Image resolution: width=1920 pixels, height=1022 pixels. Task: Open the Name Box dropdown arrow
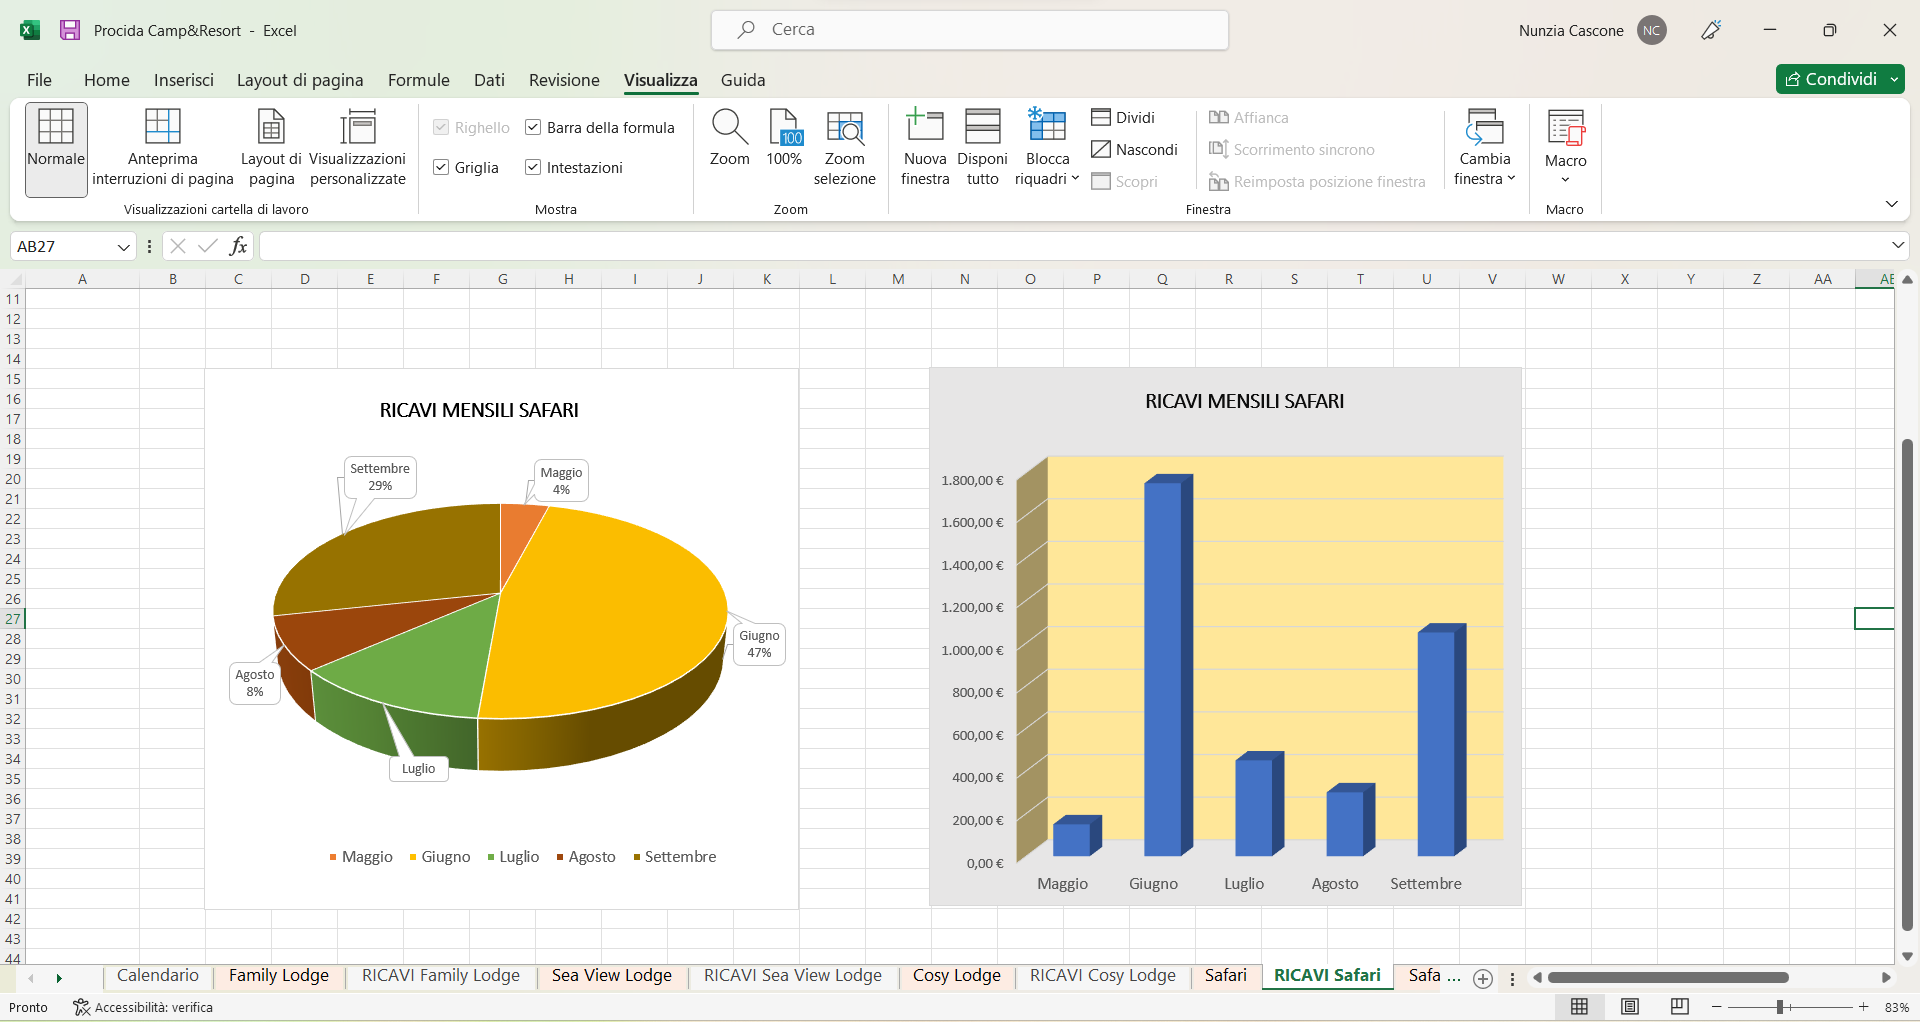pyautogui.click(x=123, y=247)
